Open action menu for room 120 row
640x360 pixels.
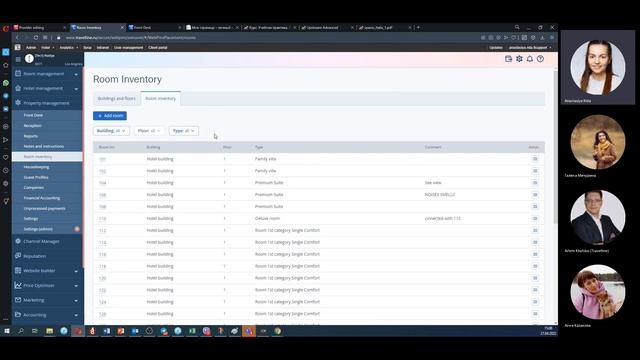[x=535, y=278]
